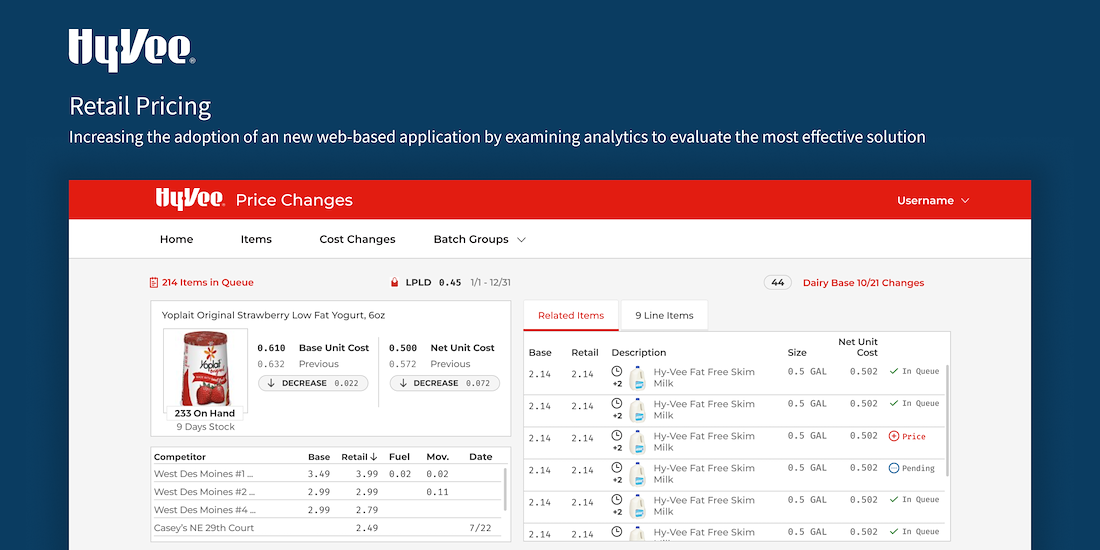1100x550 pixels.
Task: Click the red Price status icon
Action: tap(894, 436)
